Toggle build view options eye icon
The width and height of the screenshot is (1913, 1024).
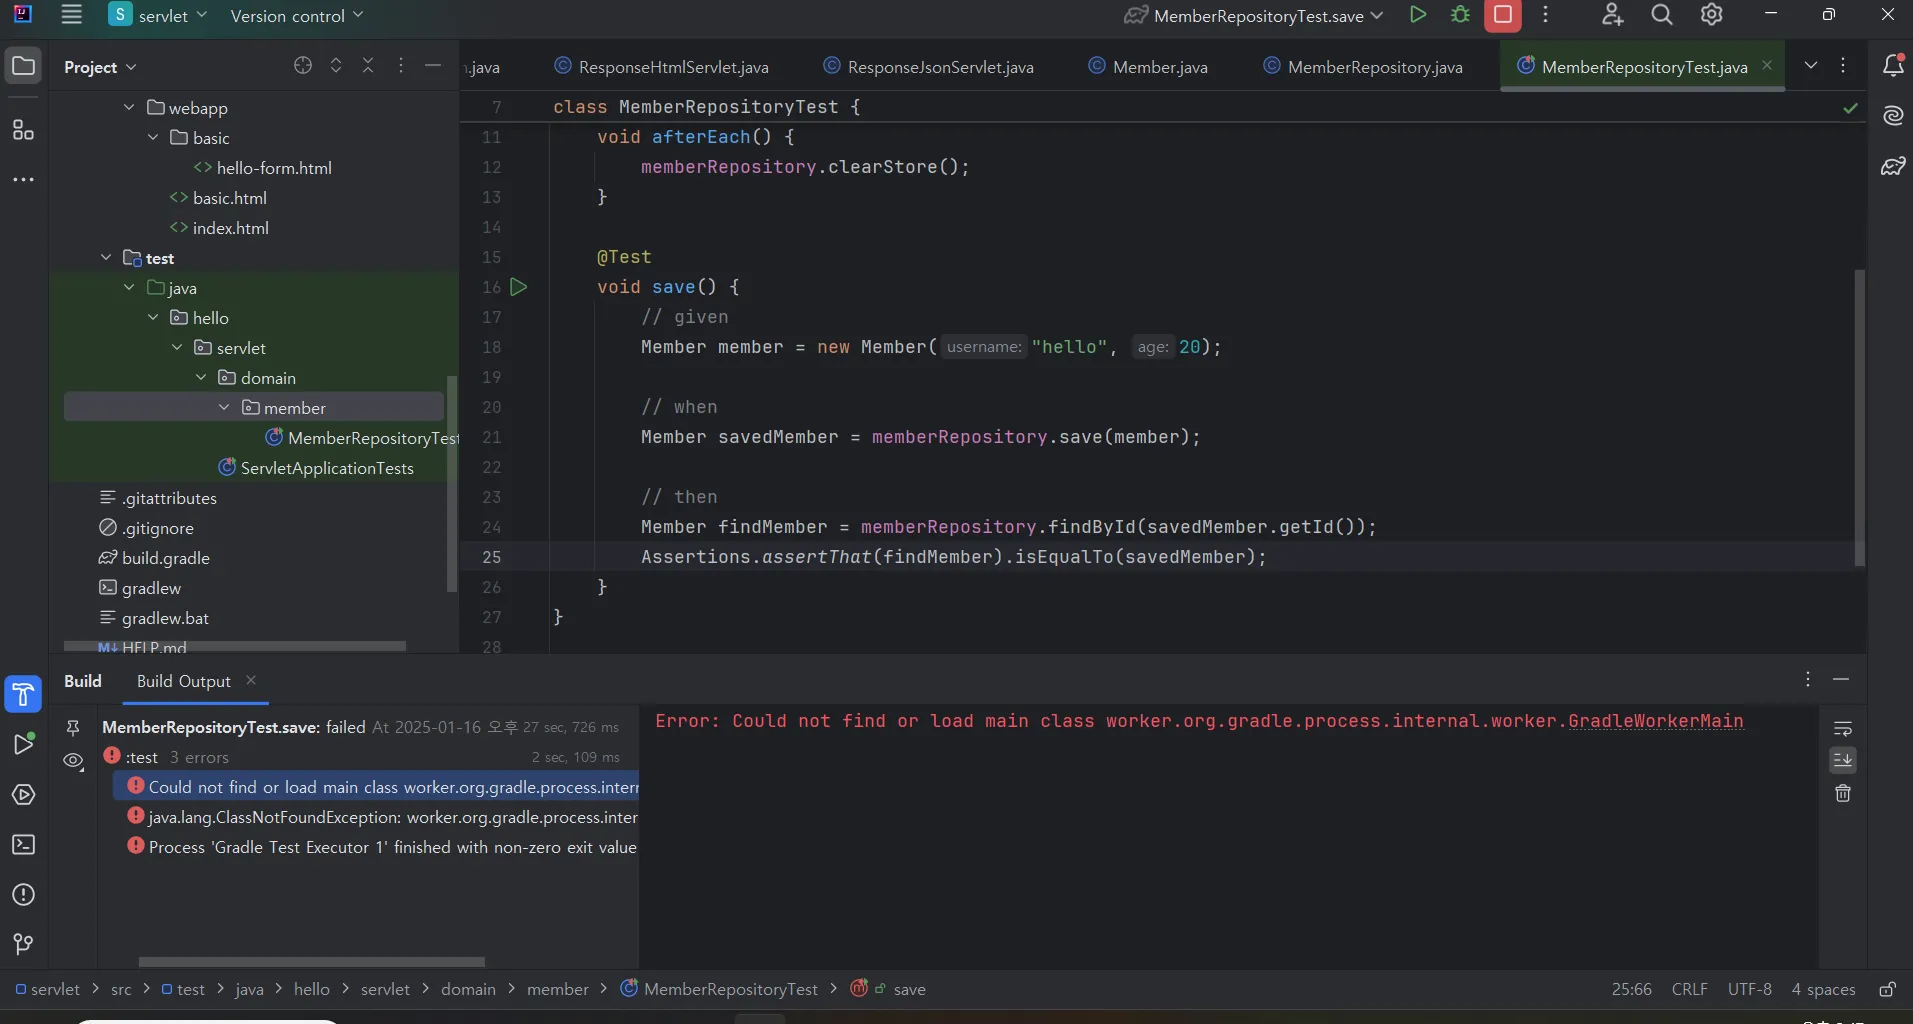(73, 760)
